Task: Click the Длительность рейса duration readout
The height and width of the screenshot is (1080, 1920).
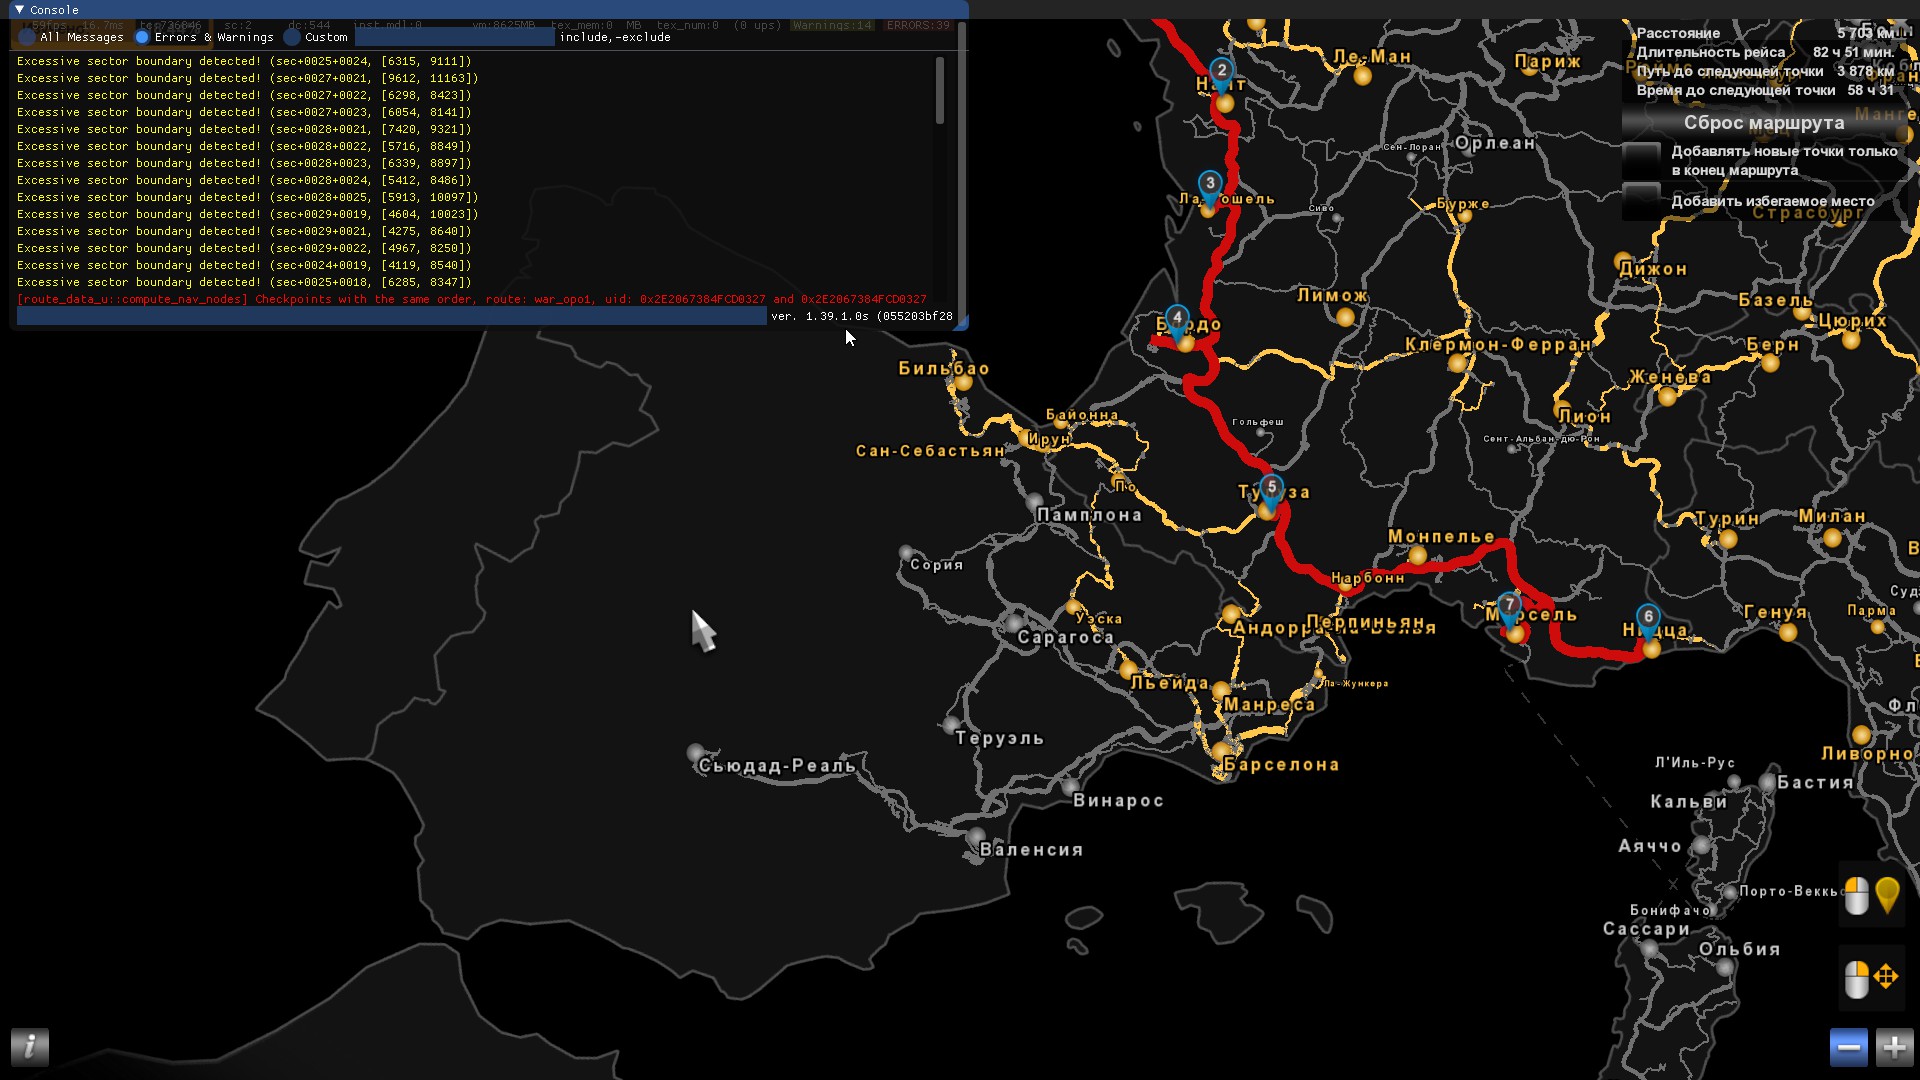Action: click(x=1765, y=52)
